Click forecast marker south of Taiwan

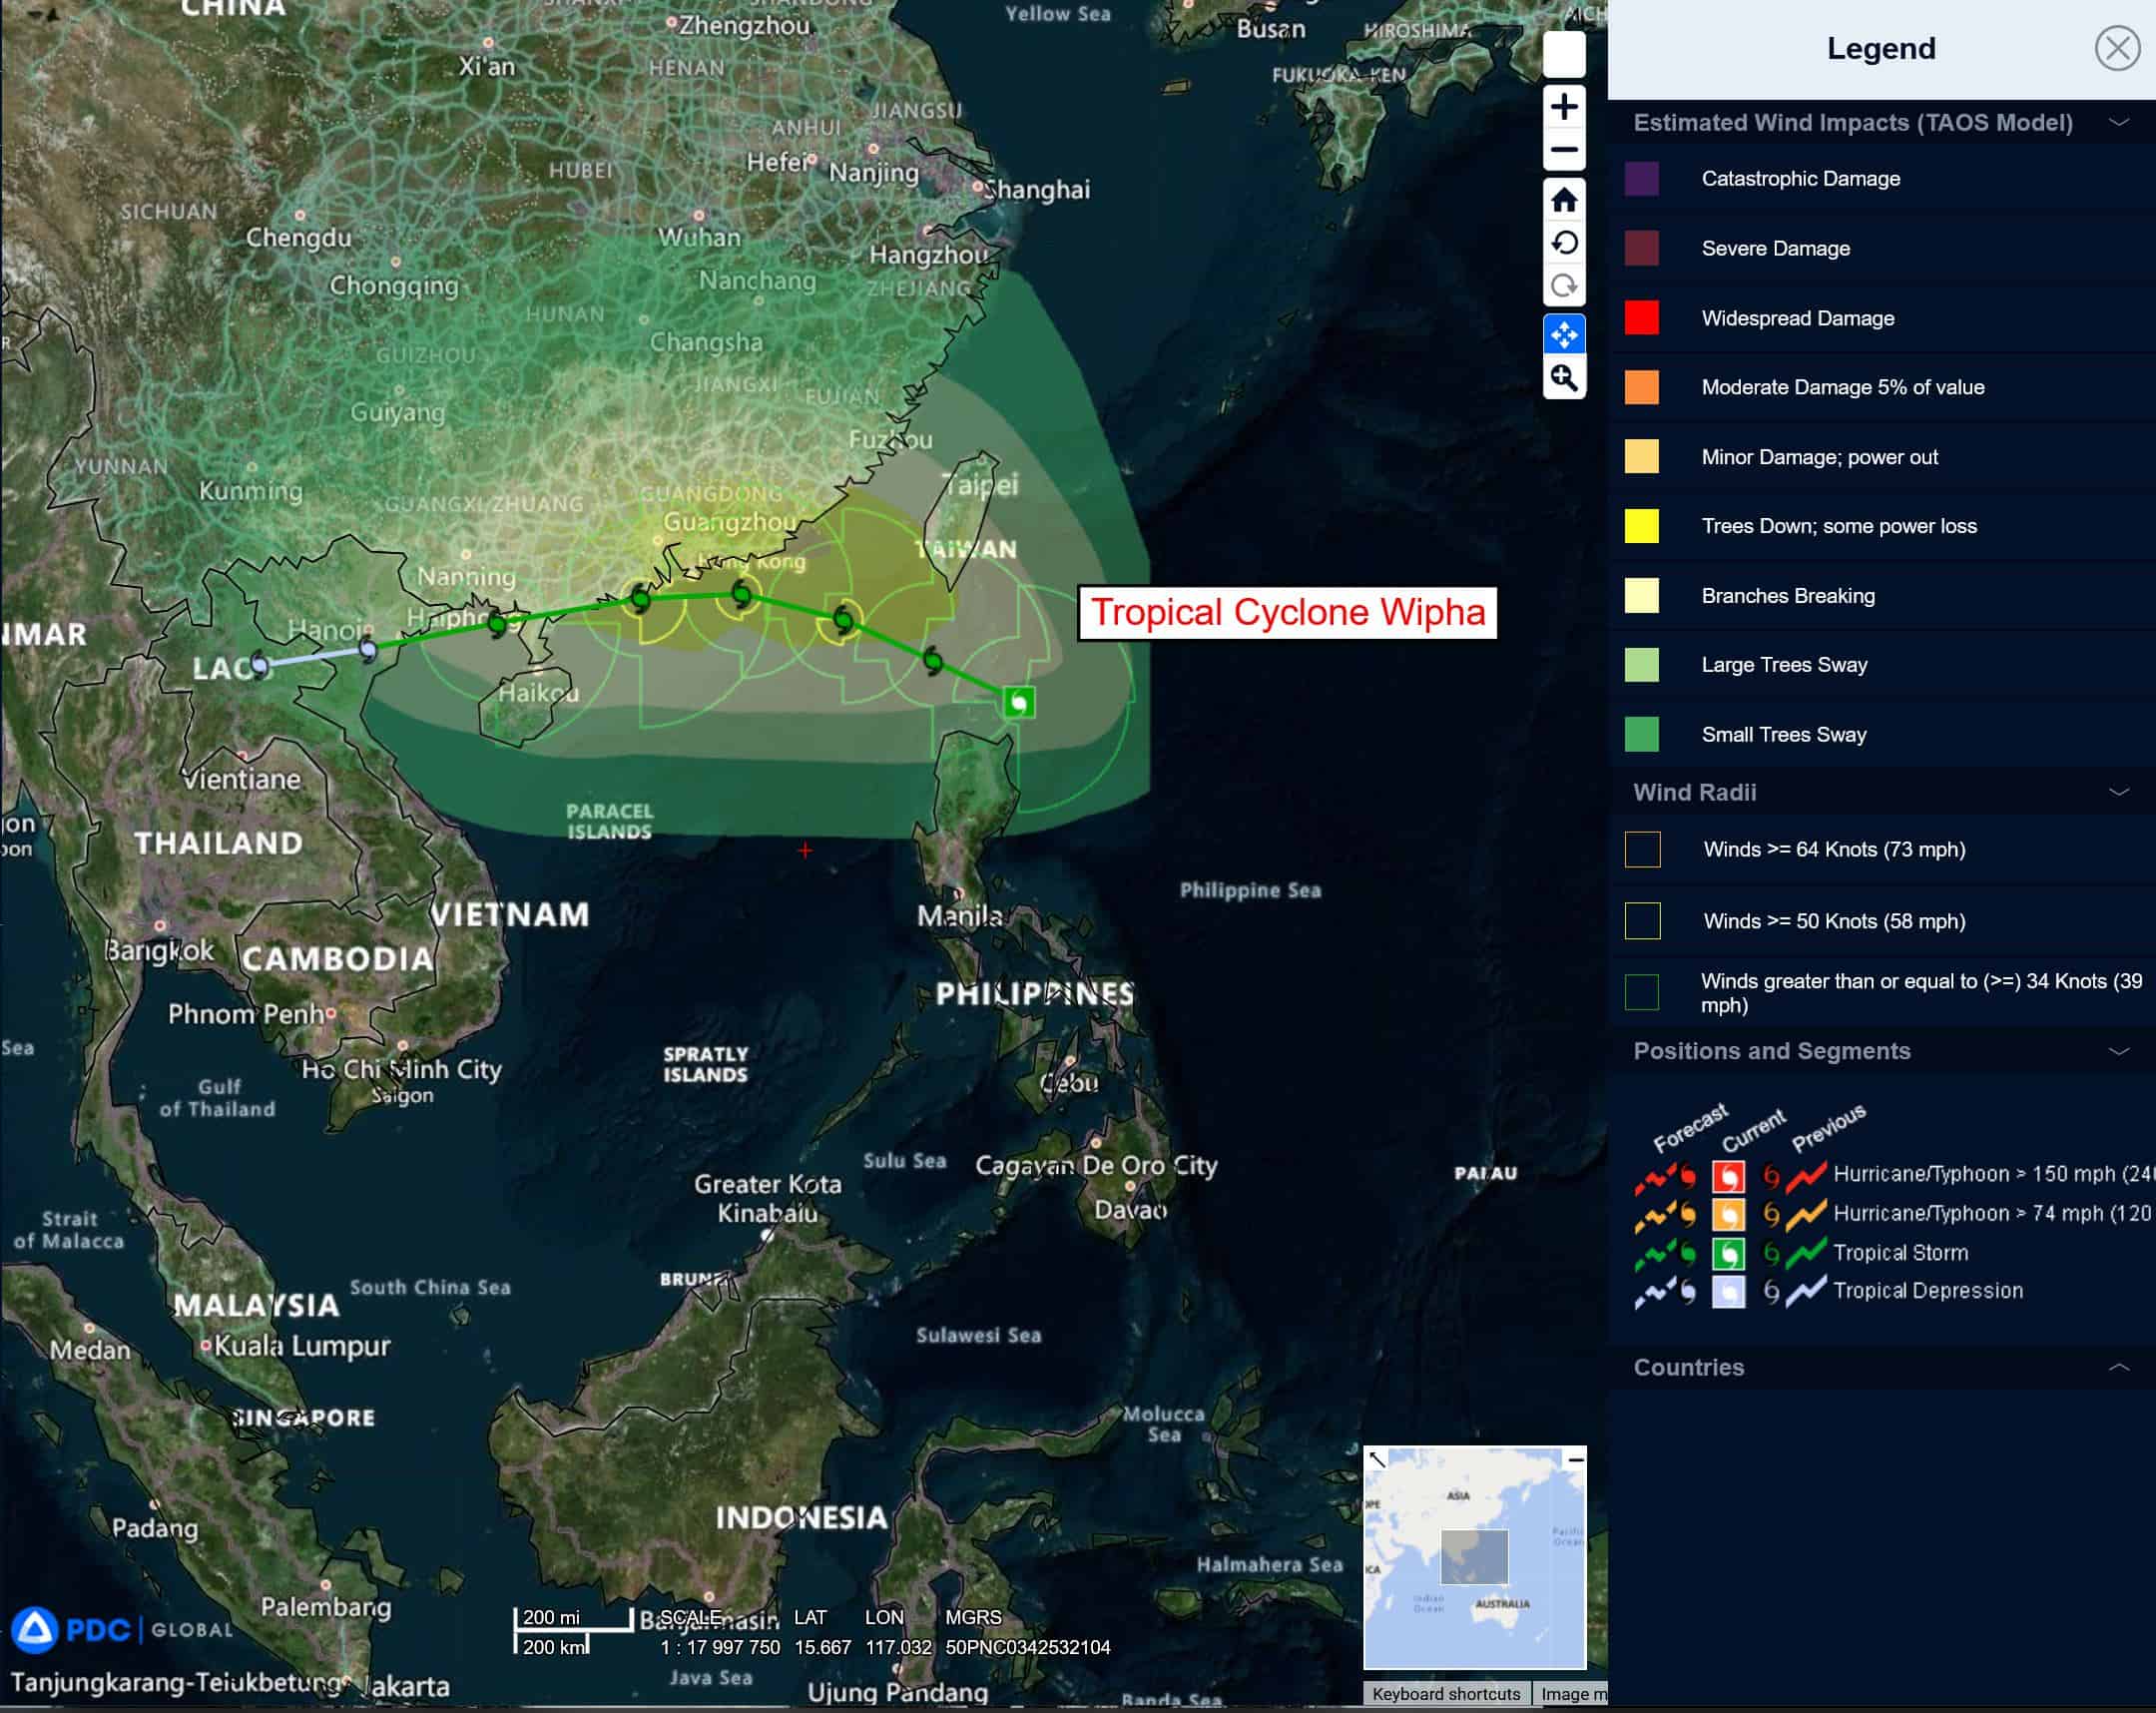click(844, 621)
